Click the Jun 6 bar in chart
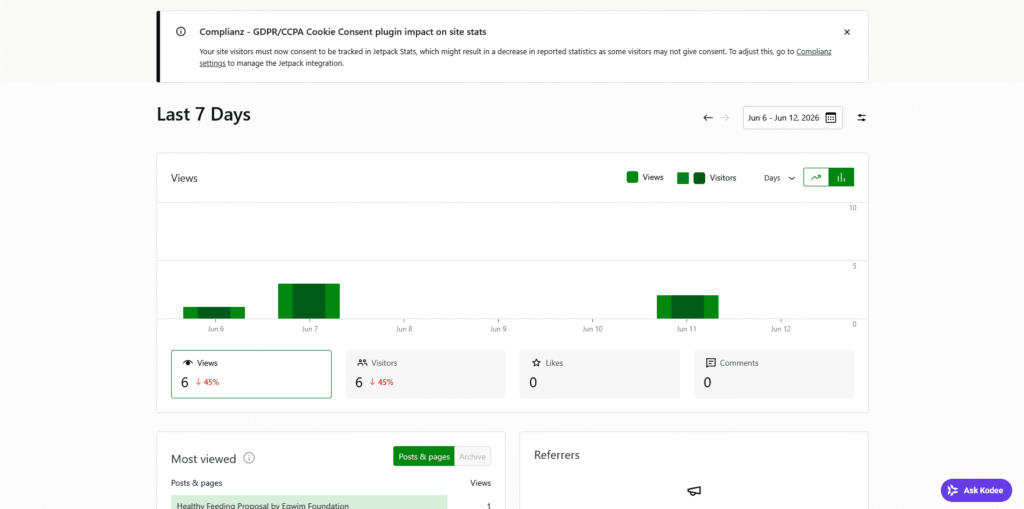The image size is (1024, 509). point(214,312)
